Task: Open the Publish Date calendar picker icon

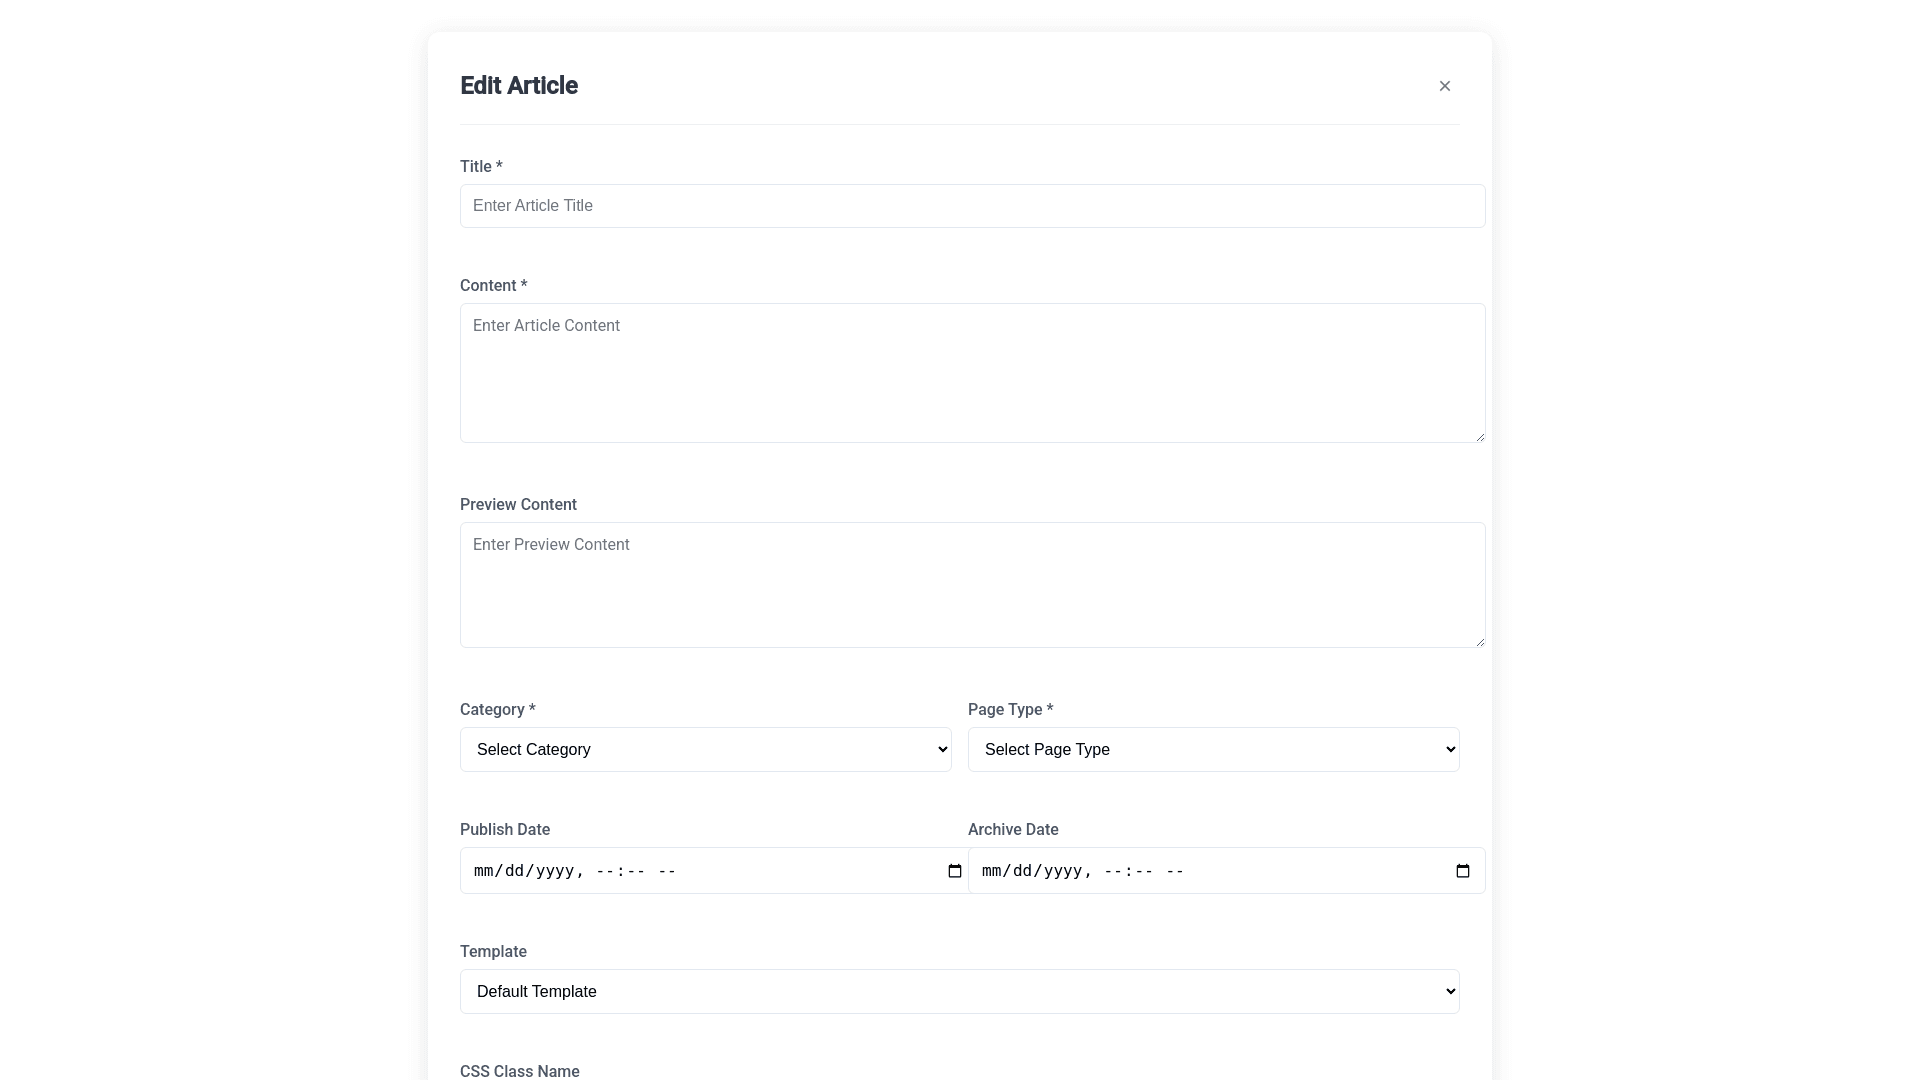Action: [955, 871]
